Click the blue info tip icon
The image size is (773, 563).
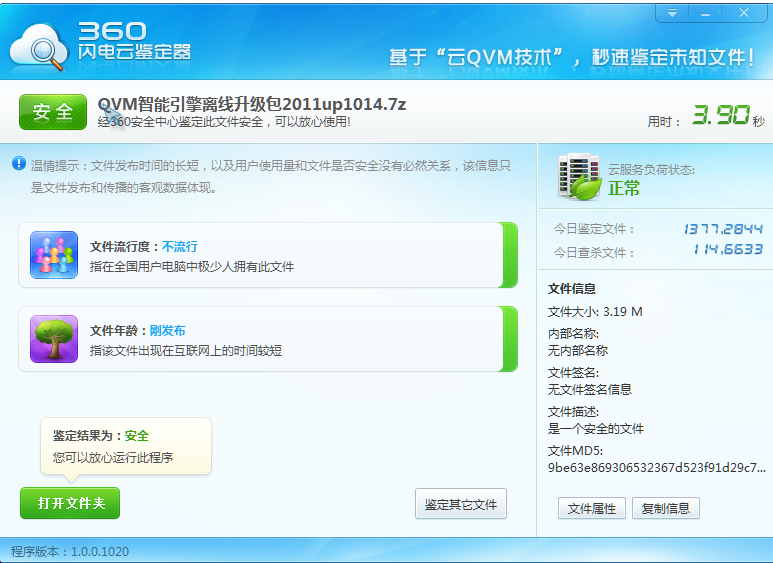click(x=19, y=163)
